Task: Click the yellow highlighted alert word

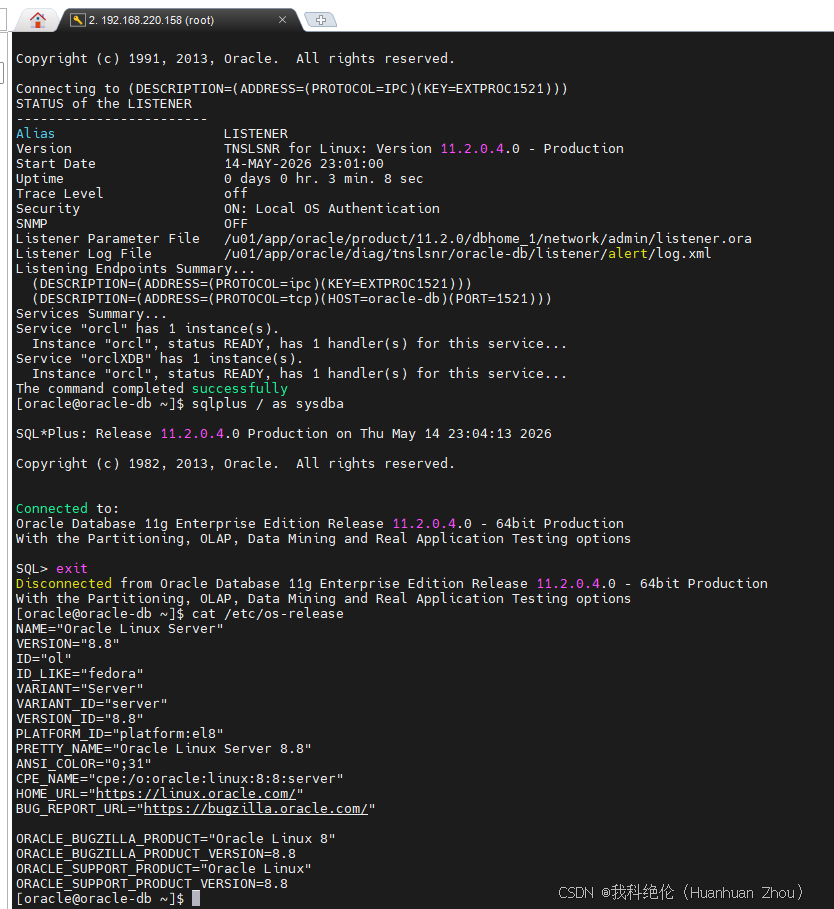Action: click(627, 253)
